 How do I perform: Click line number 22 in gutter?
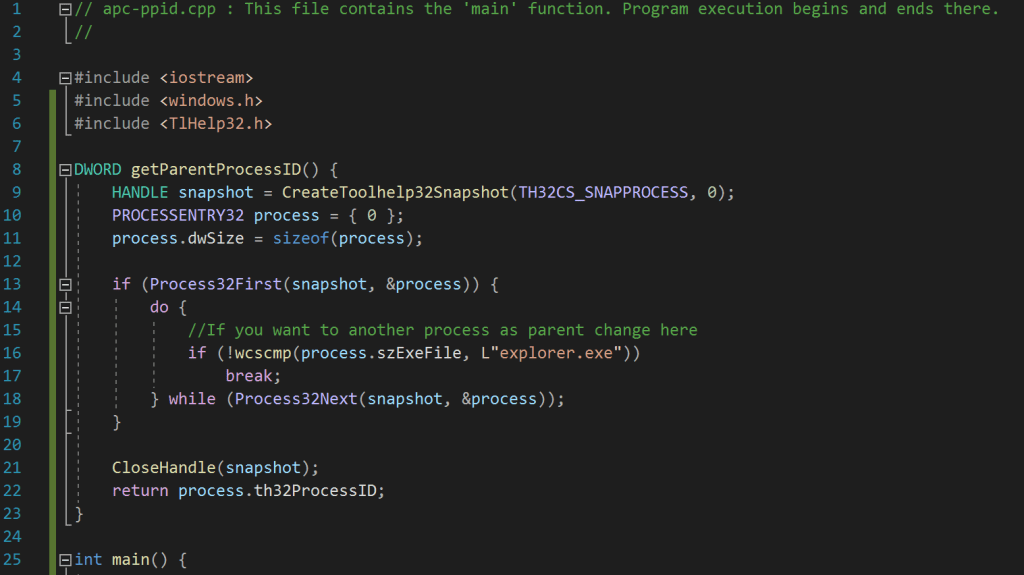click(13, 490)
